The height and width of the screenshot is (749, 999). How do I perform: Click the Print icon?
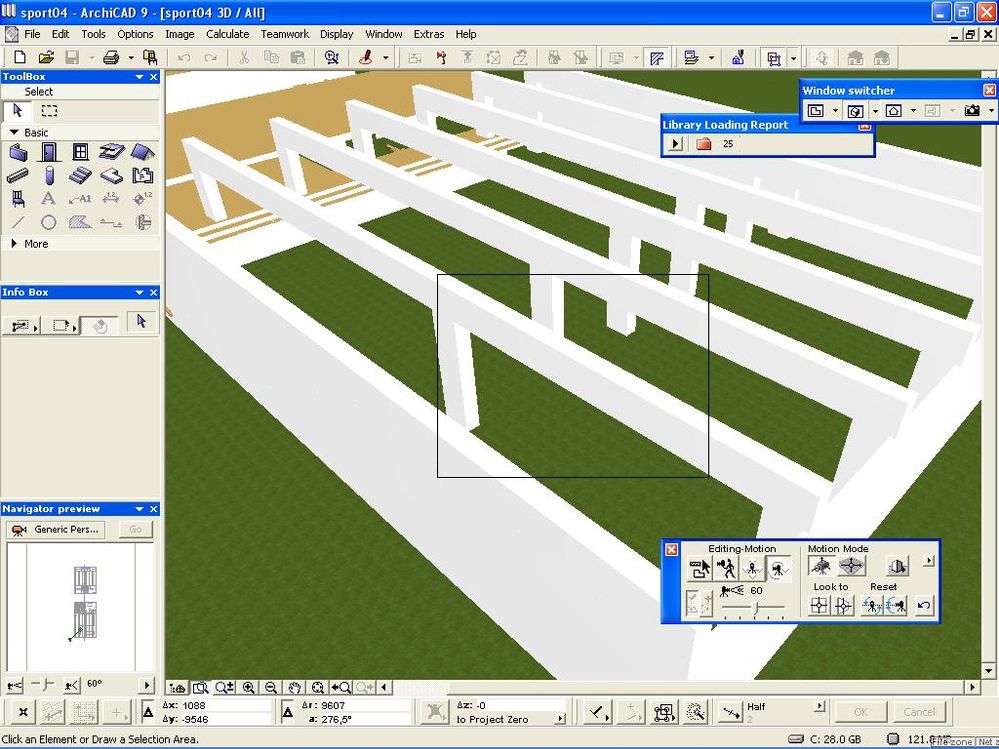111,58
